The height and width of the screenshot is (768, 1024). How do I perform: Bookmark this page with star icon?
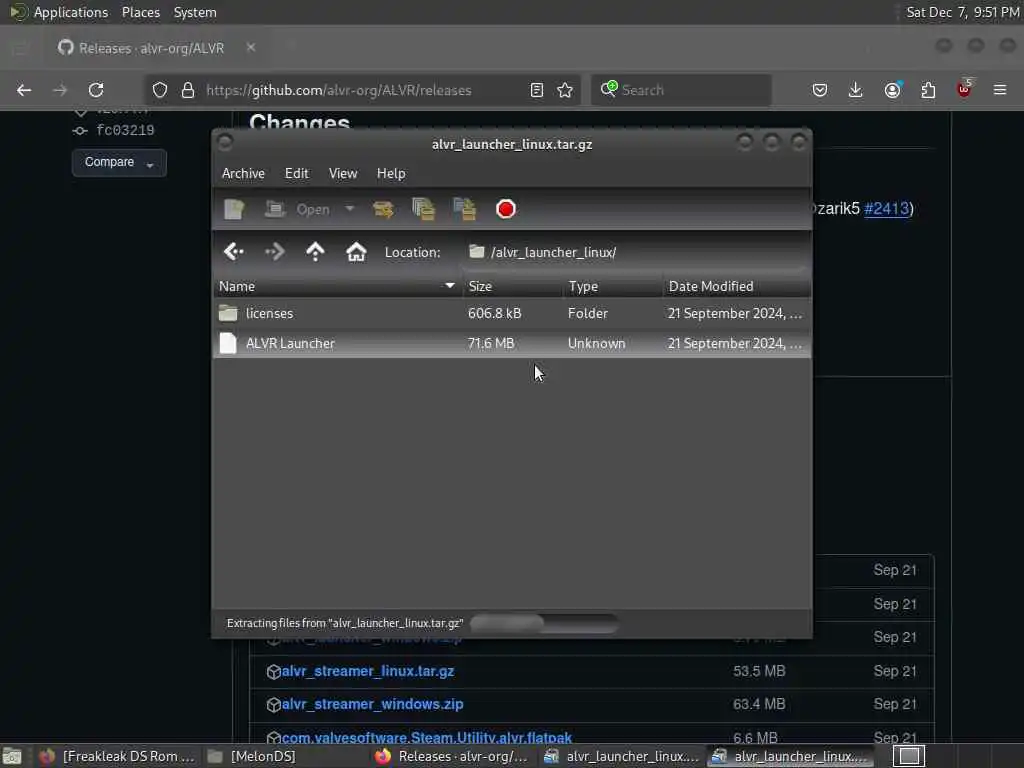[565, 90]
